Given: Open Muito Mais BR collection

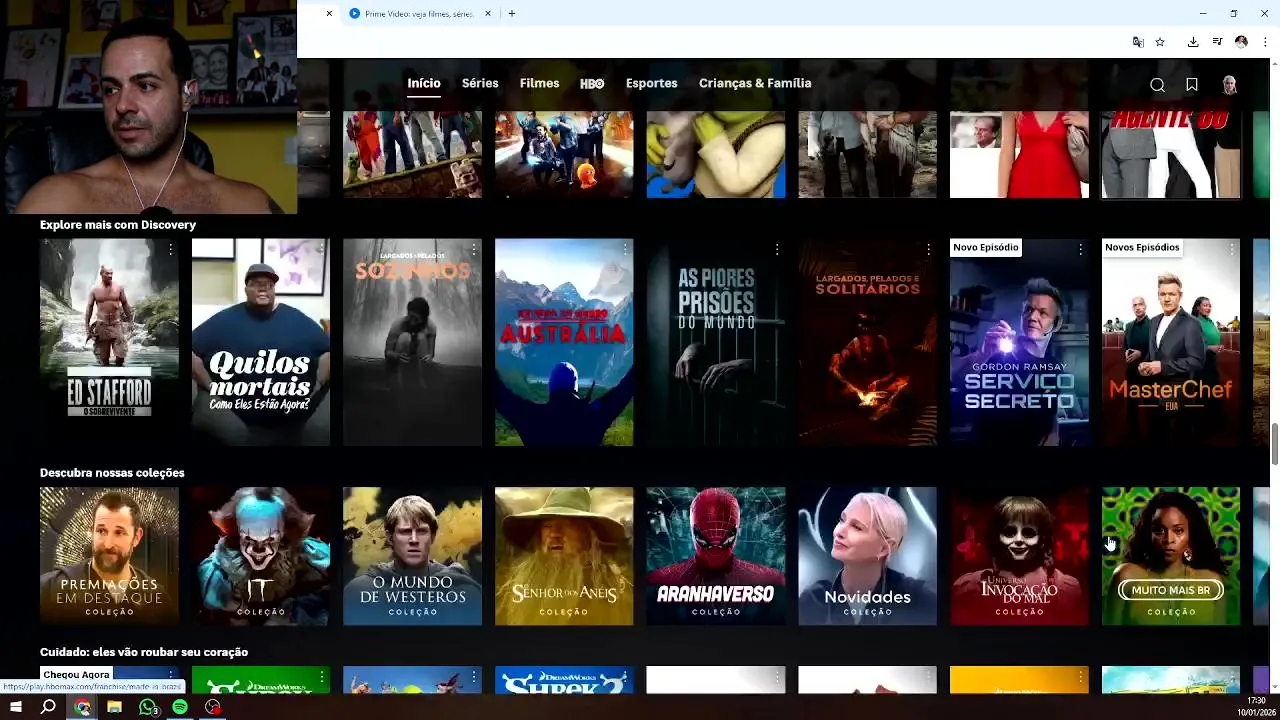Looking at the screenshot, I should [x=1171, y=556].
